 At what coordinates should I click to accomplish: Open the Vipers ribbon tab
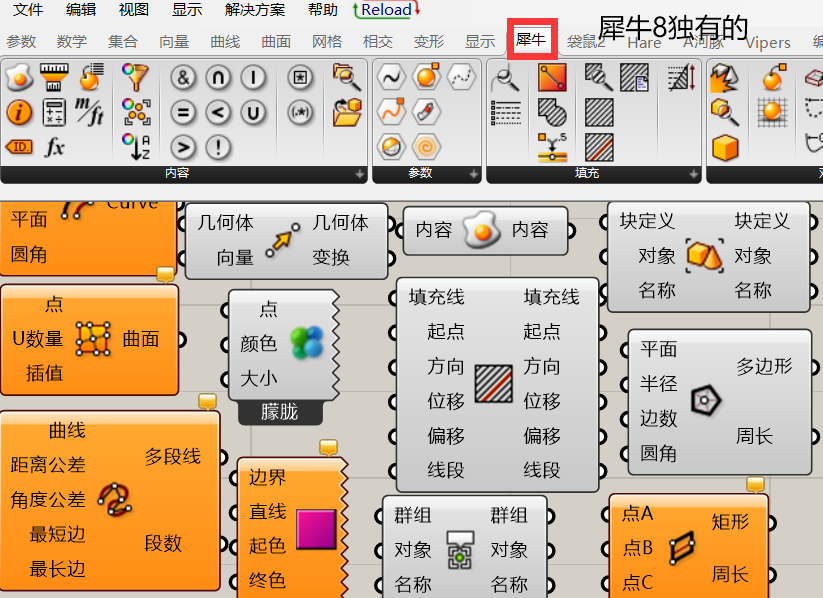tap(768, 42)
